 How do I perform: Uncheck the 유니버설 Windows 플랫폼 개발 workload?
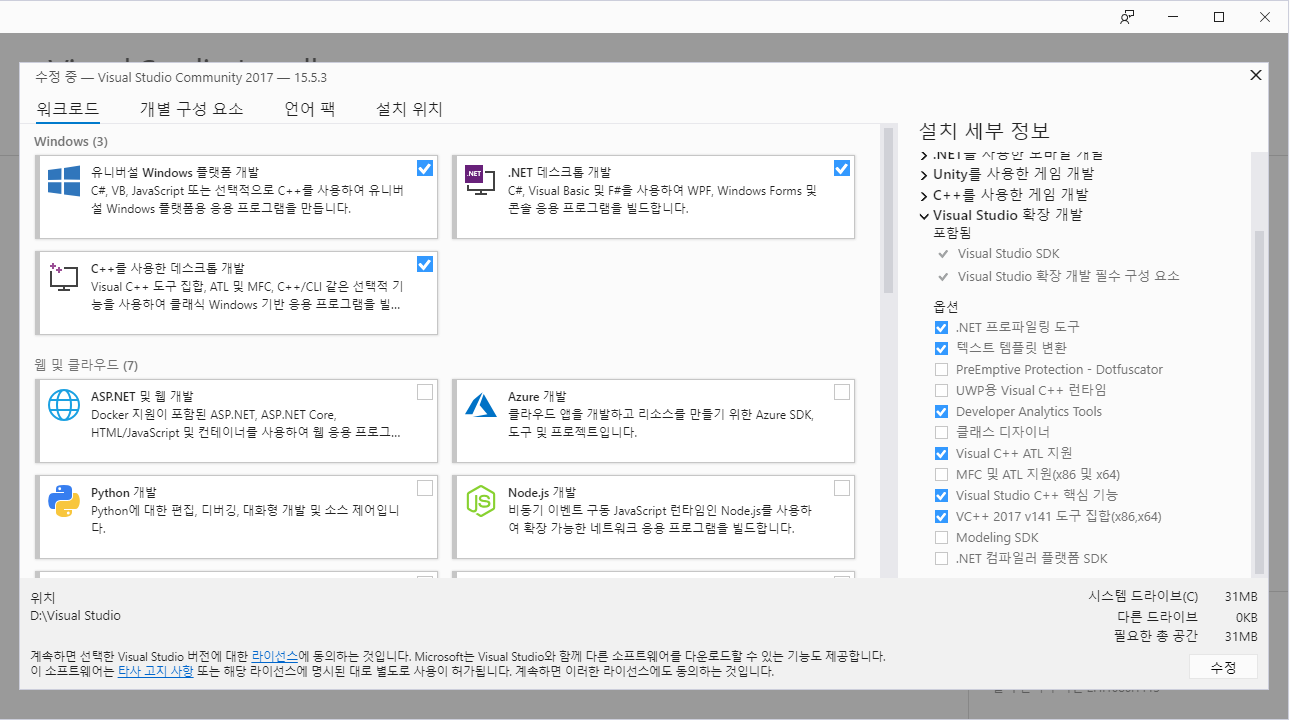coord(425,168)
